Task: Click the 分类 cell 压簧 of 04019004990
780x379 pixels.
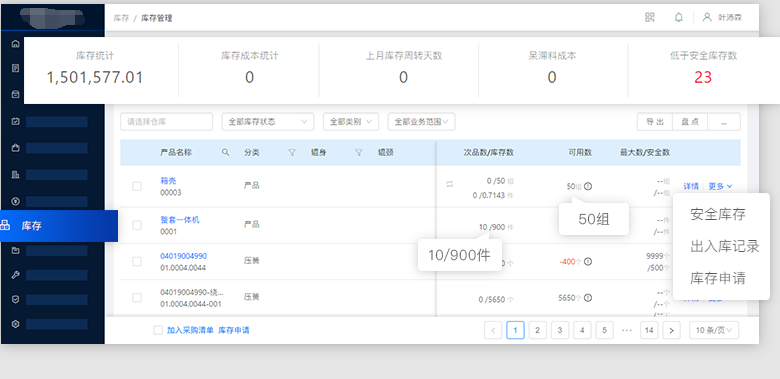Action: tap(251, 261)
